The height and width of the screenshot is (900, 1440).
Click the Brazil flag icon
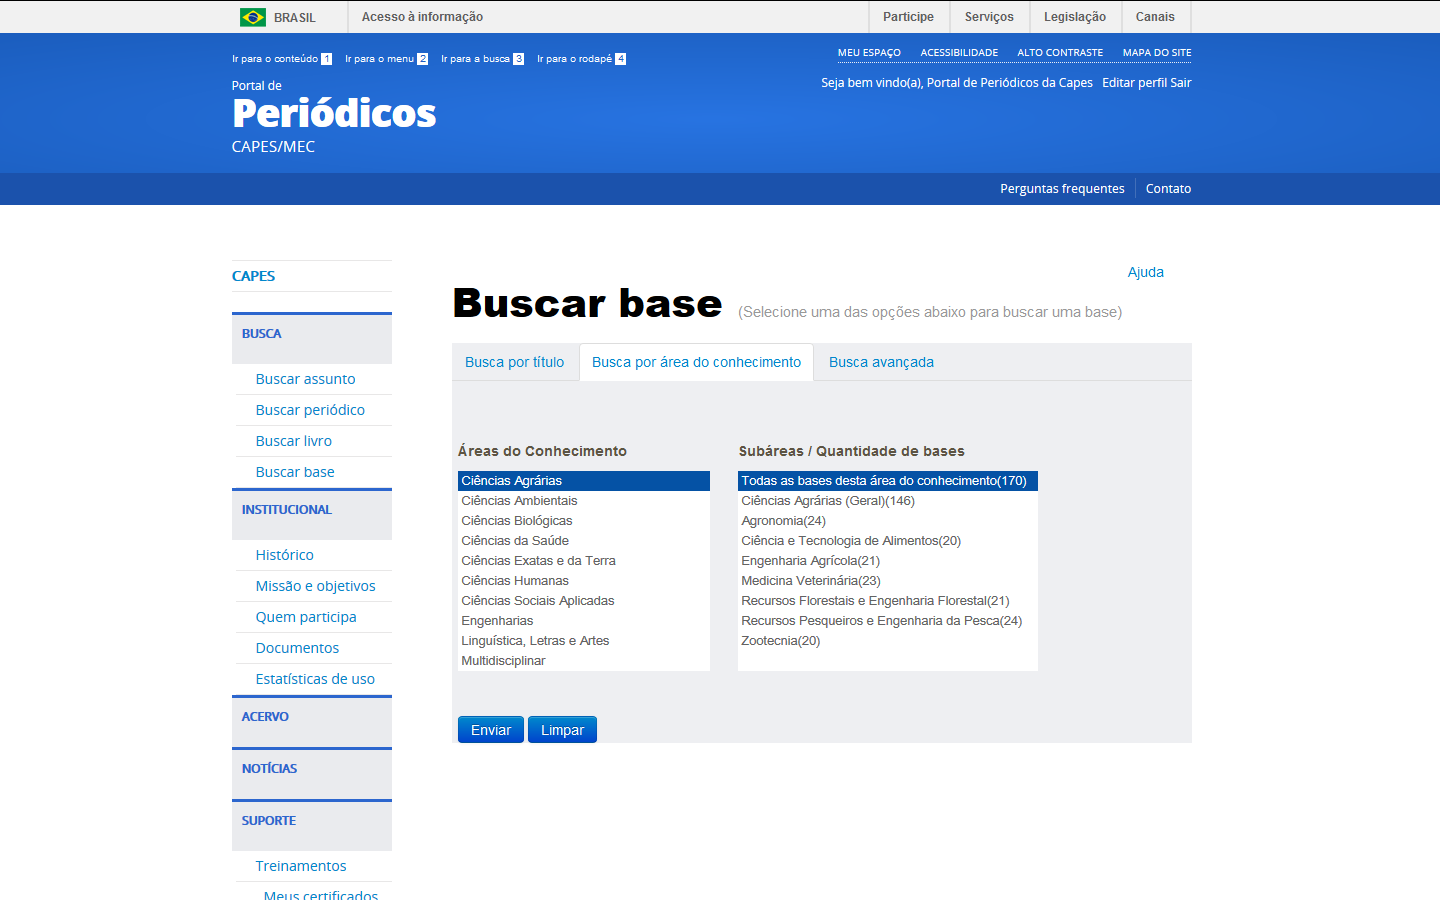(253, 17)
